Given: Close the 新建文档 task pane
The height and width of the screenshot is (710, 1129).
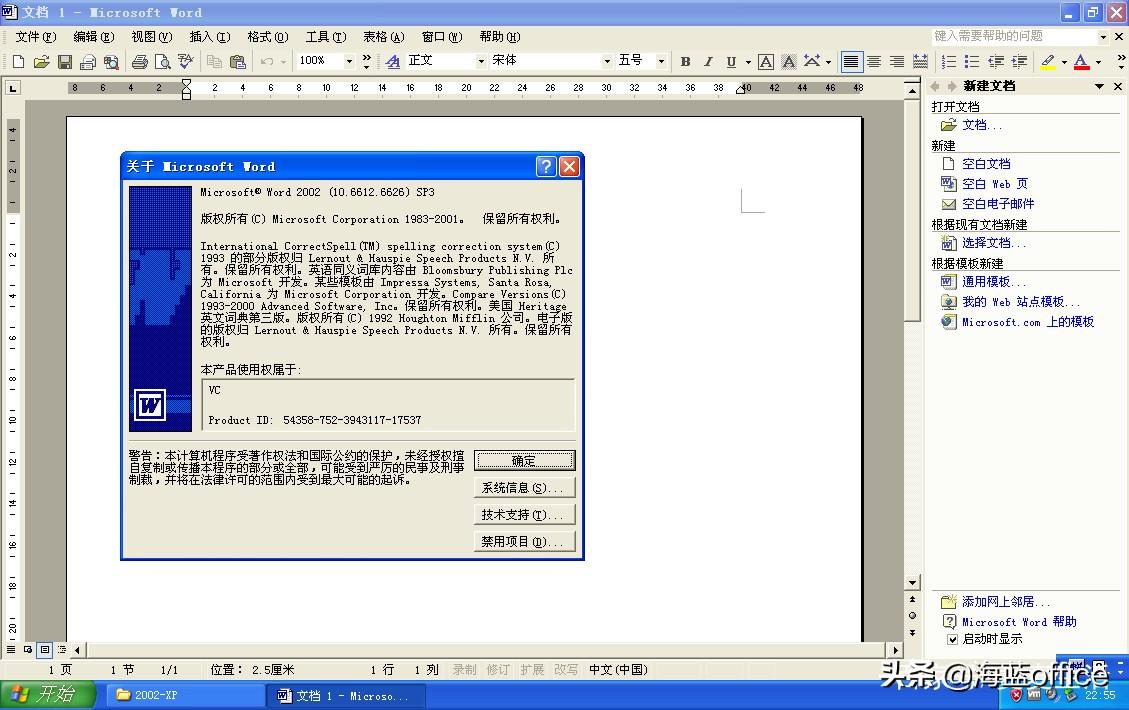Looking at the screenshot, I should pos(1117,86).
